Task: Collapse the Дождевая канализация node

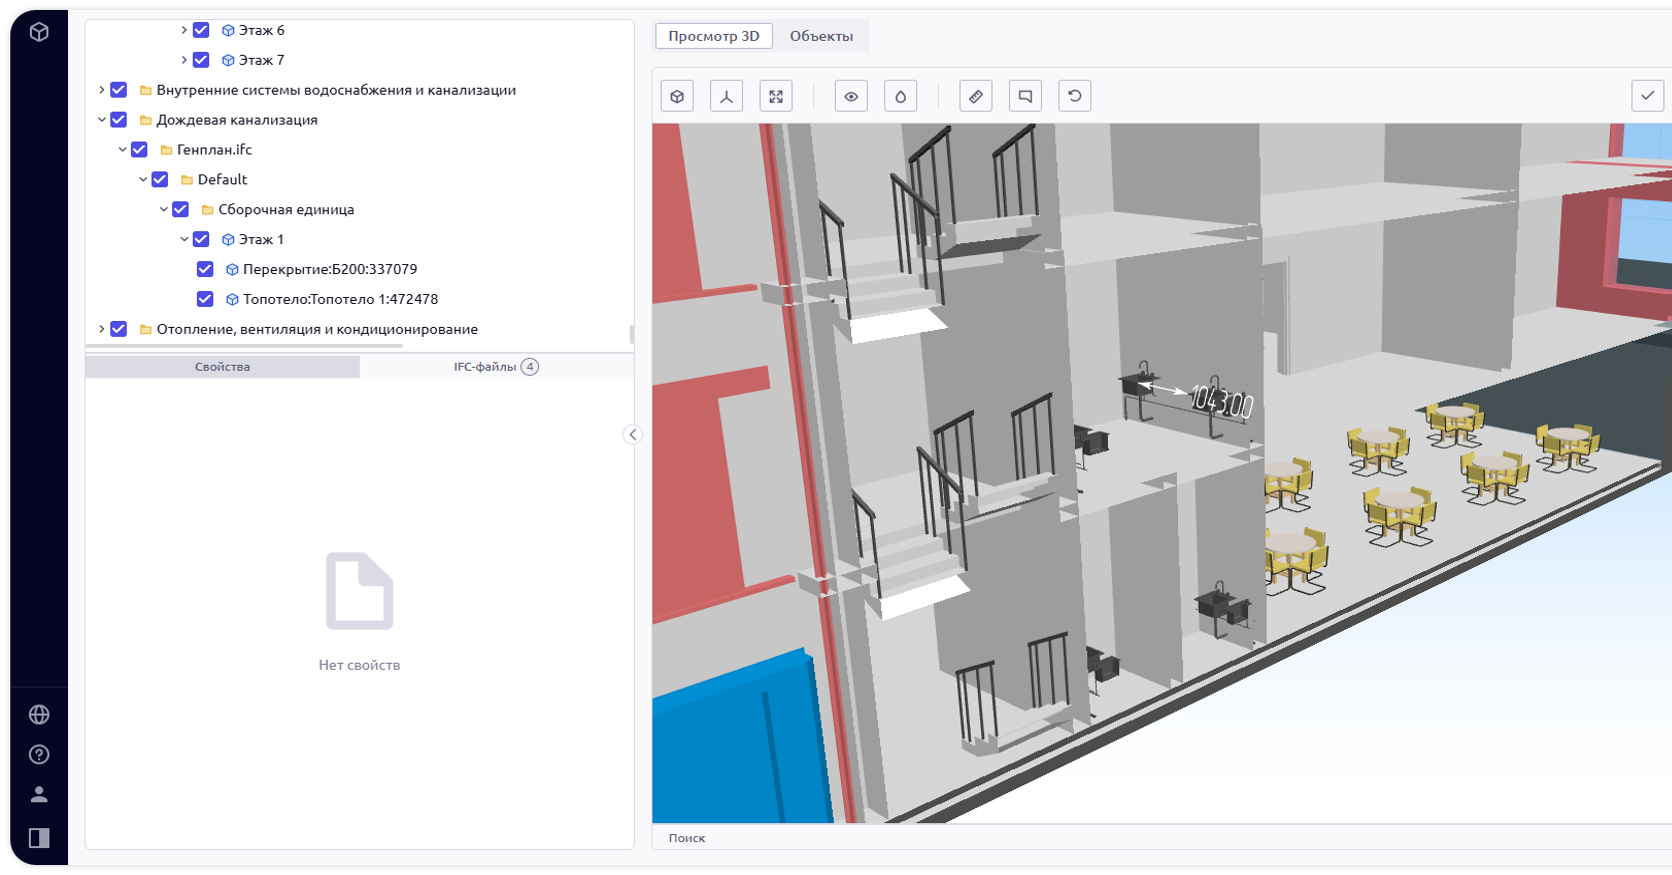Action: pos(102,120)
